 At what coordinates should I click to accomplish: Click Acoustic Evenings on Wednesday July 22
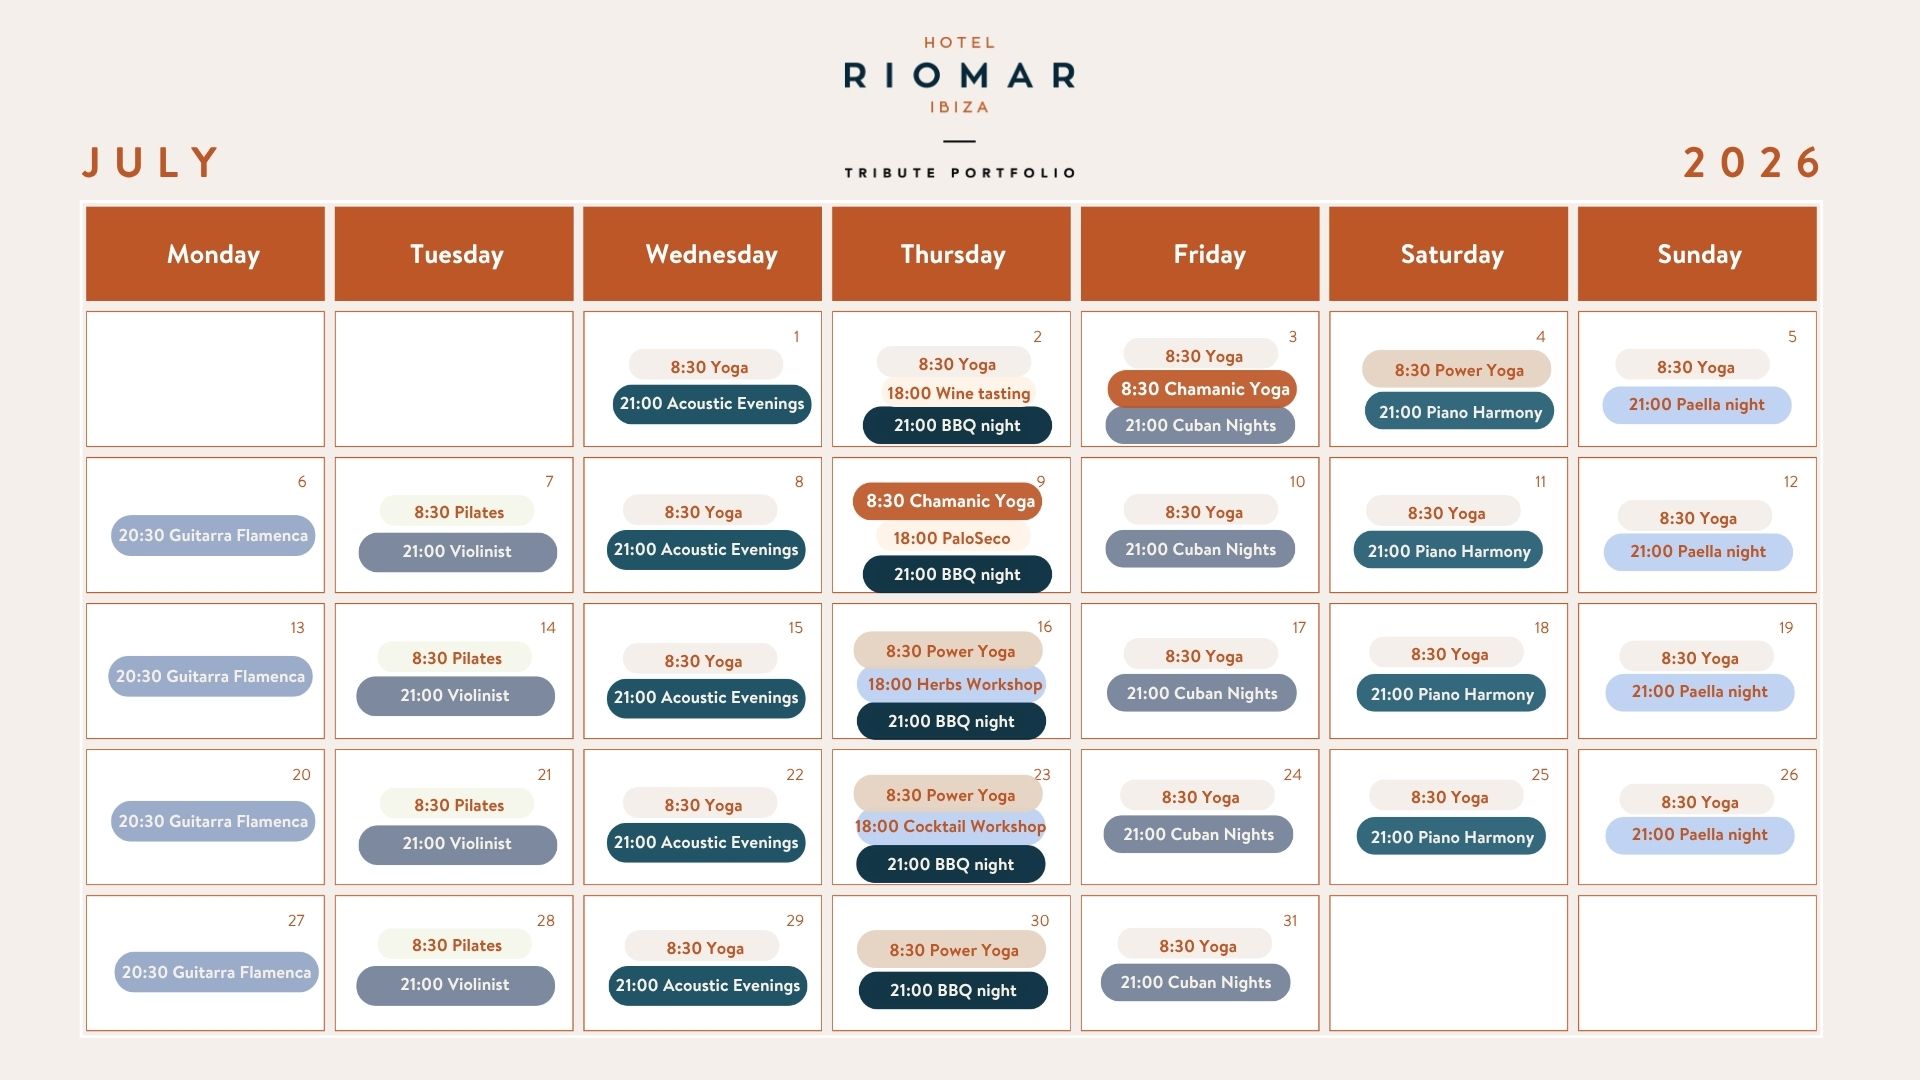pos(706,843)
